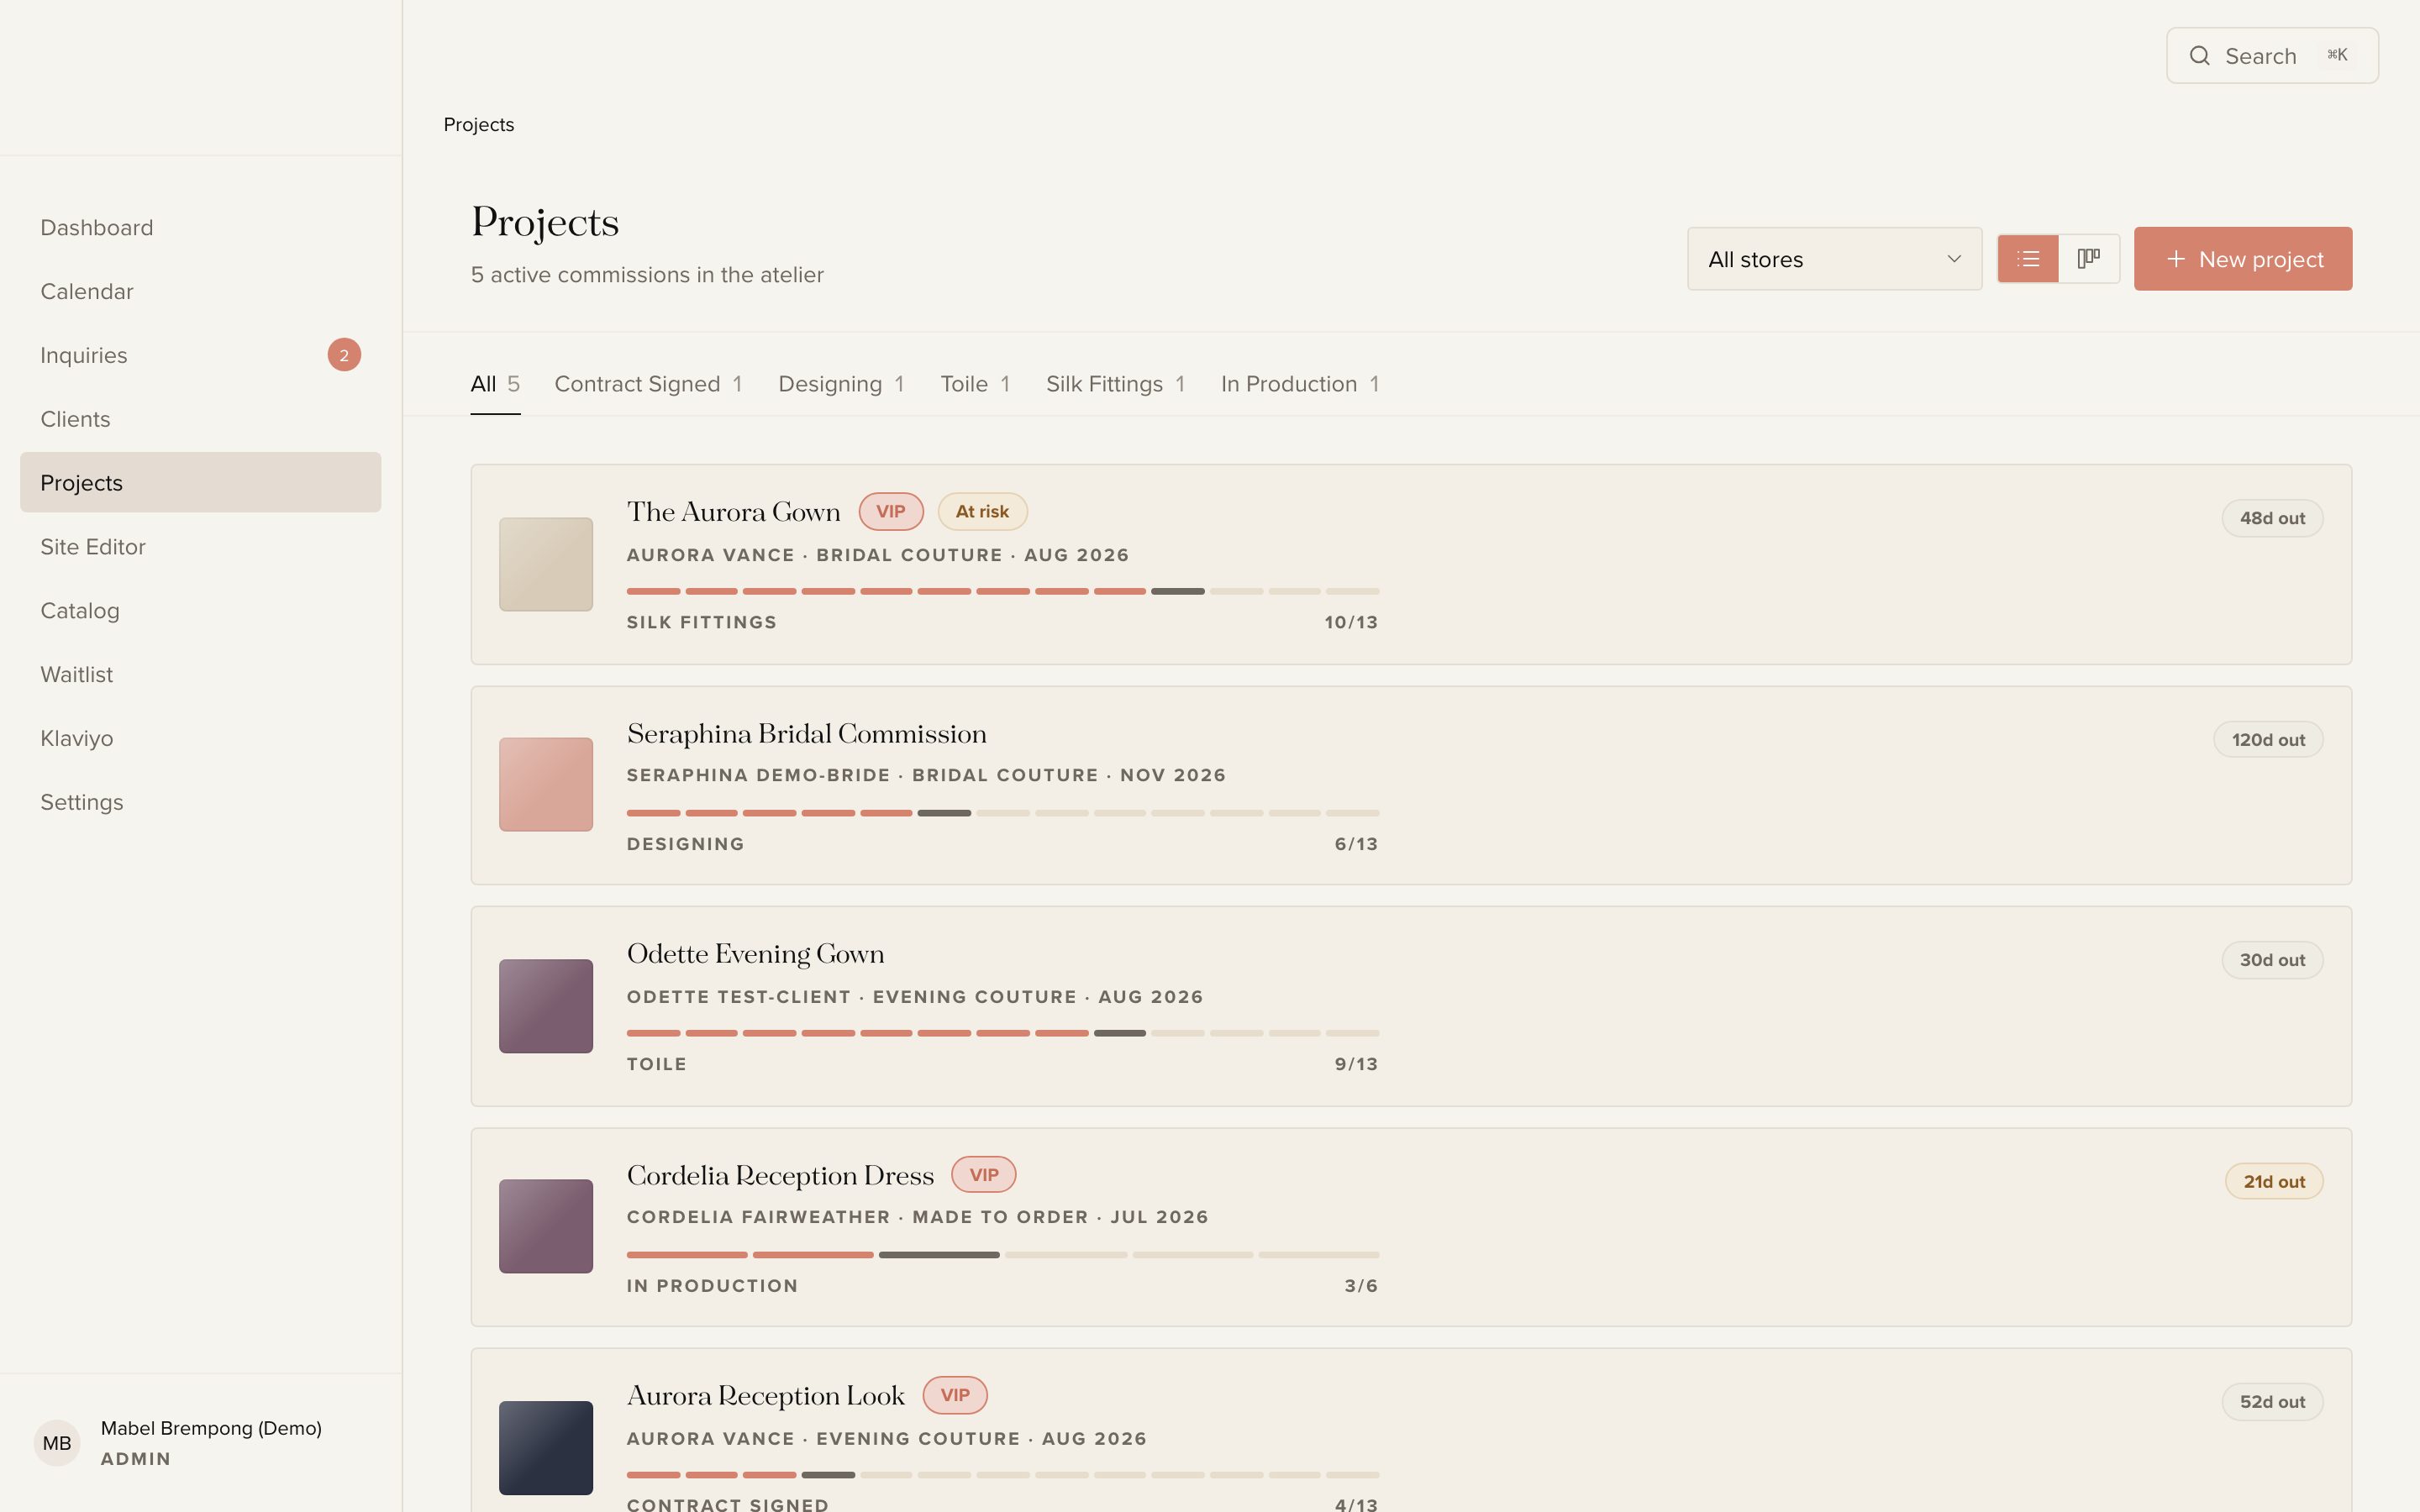The height and width of the screenshot is (1512, 2420).
Task: Select the In Production tab
Action: pos(1300,384)
